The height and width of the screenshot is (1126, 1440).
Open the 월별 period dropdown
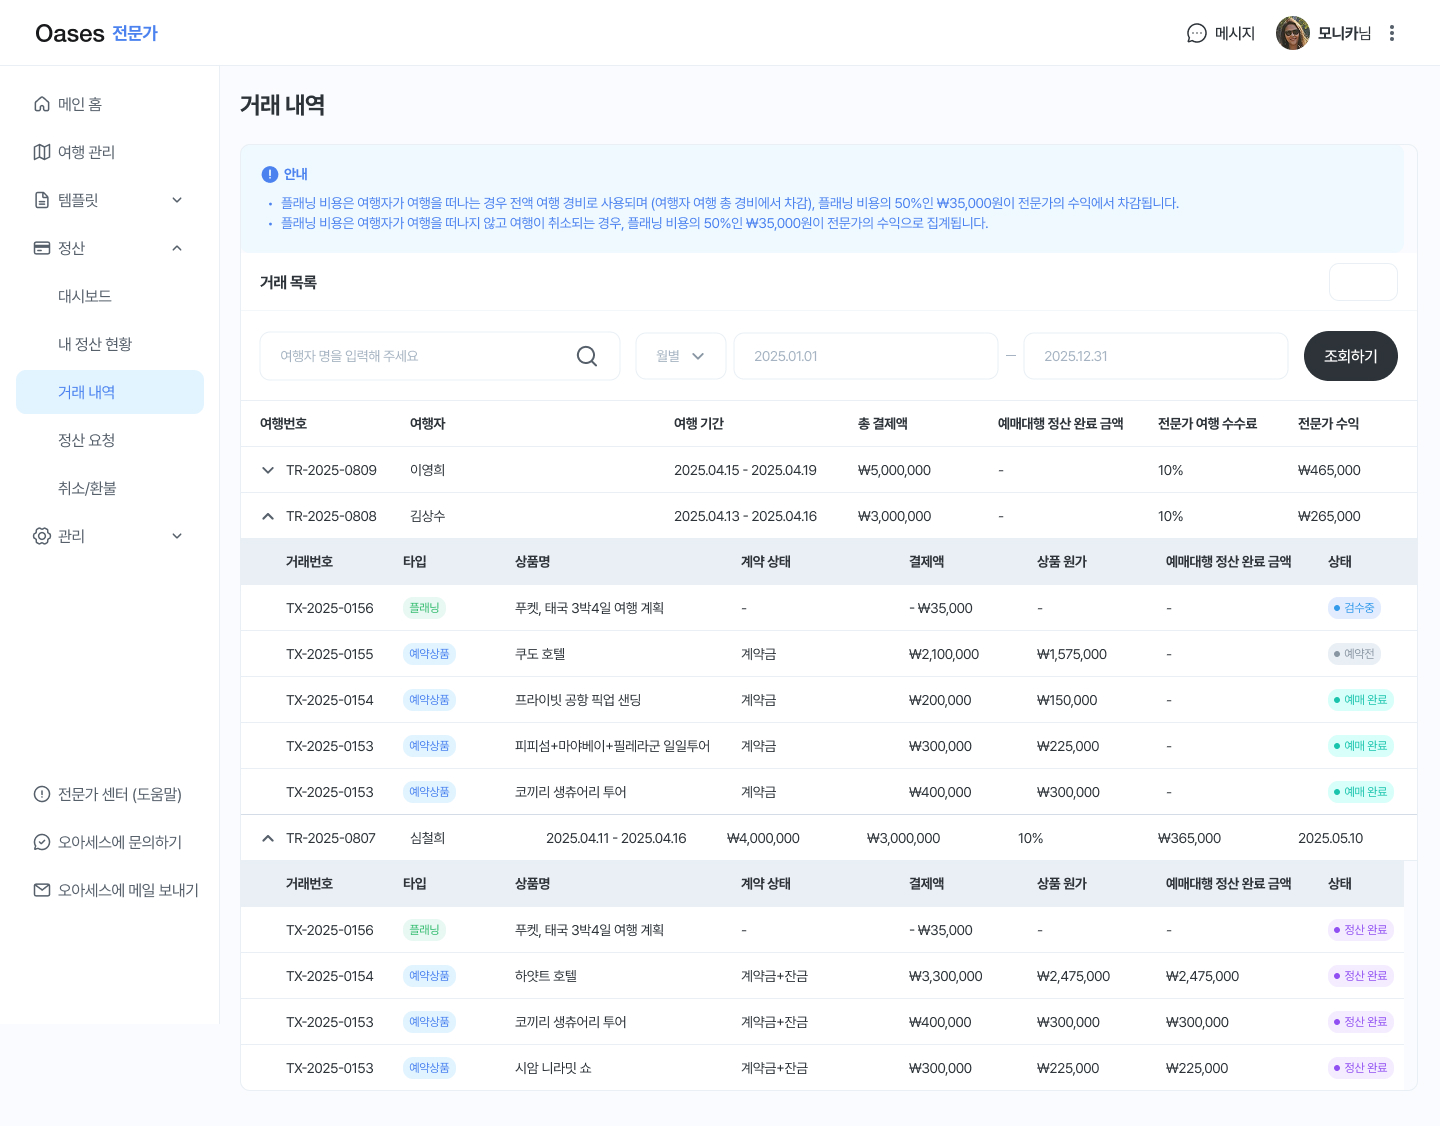(x=680, y=356)
